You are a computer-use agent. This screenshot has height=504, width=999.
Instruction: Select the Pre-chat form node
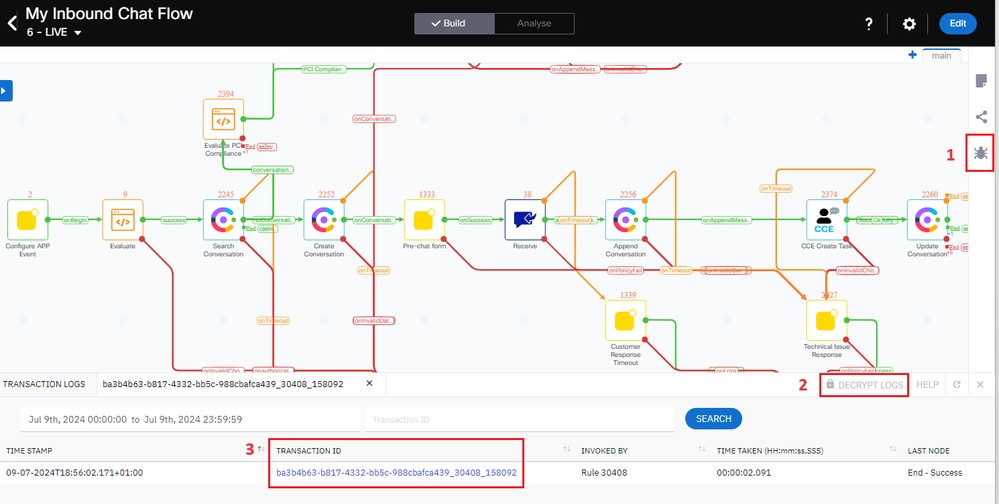click(x=424, y=220)
